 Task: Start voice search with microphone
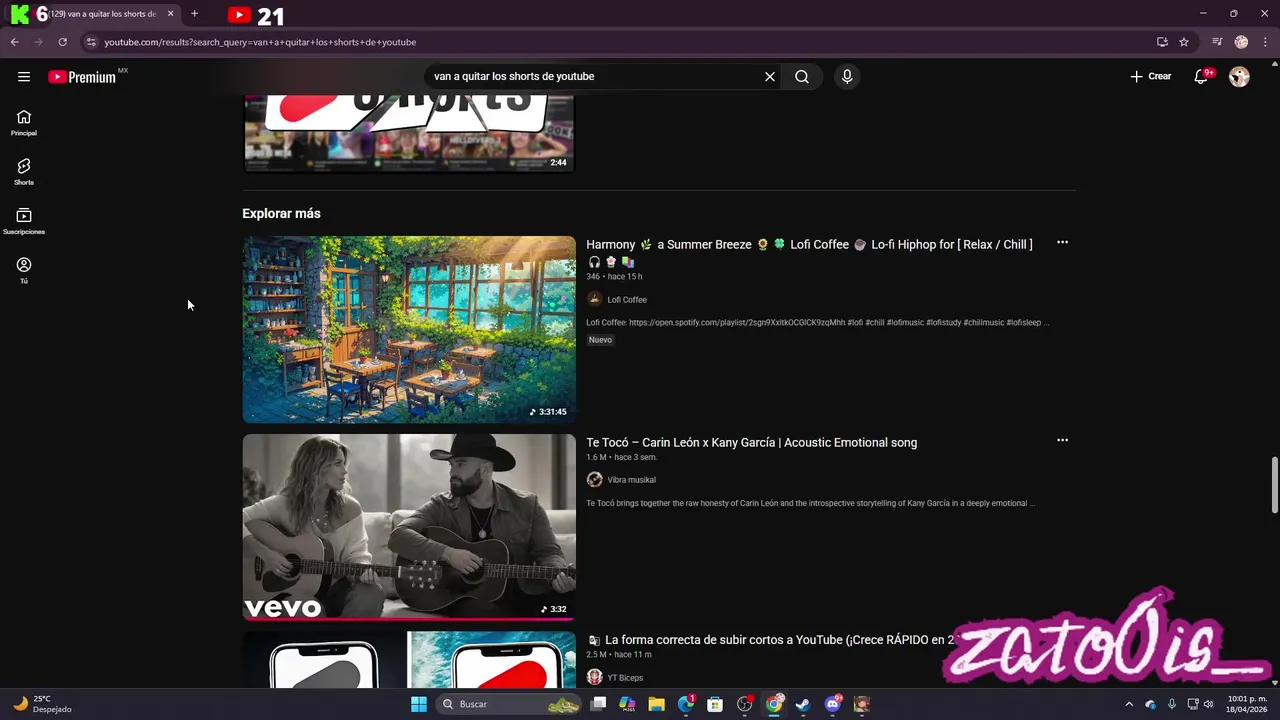(847, 77)
